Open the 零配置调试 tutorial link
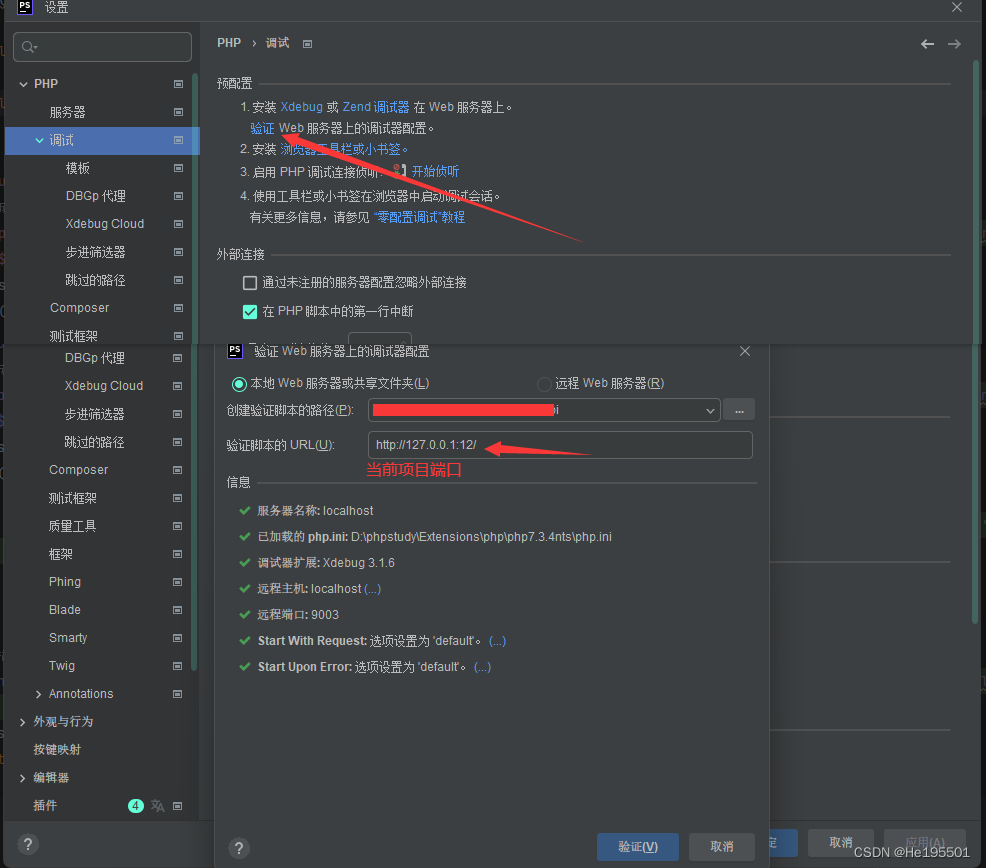Image resolution: width=986 pixels, height=868 pixels. pyautogui.click(x=419, y=217)
